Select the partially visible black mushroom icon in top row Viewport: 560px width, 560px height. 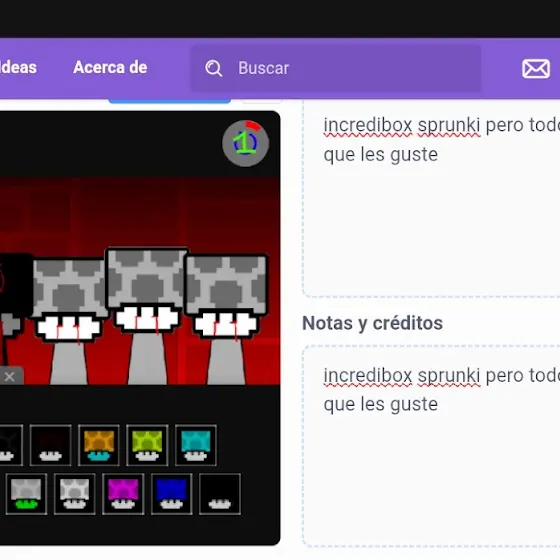11,445
